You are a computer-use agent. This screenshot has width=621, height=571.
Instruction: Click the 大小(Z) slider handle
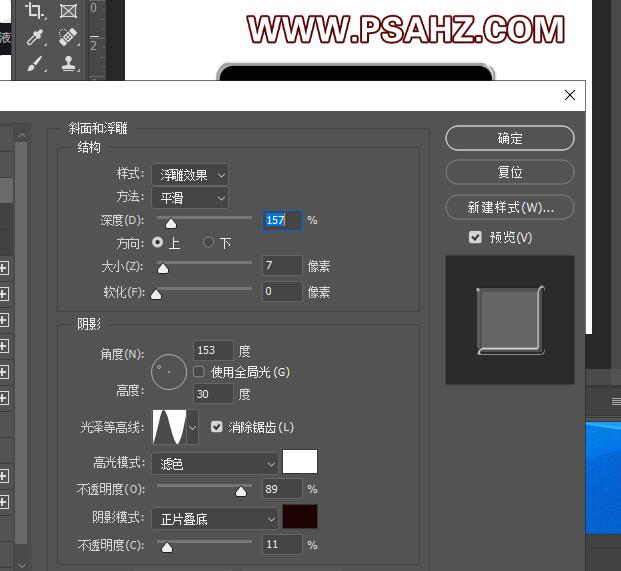click(163, 269)
